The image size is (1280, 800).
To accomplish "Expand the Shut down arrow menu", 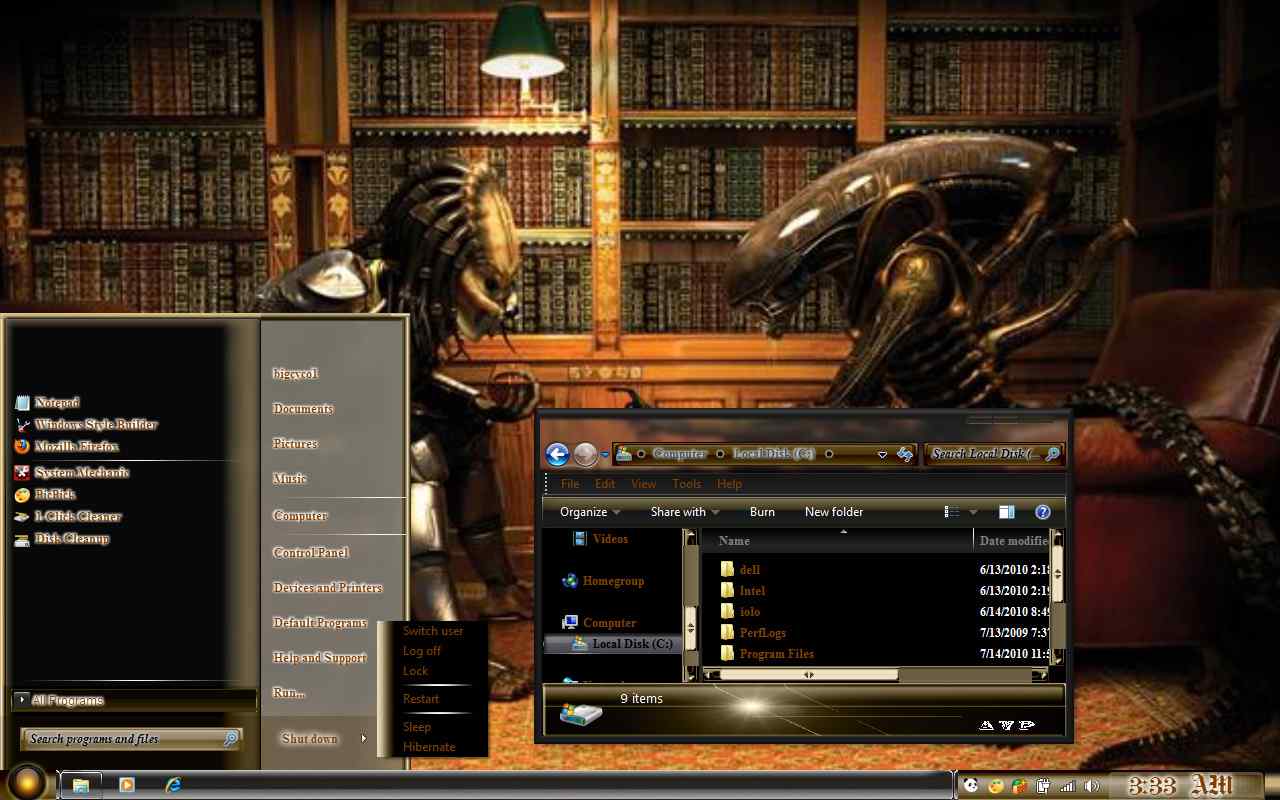I will coord(364,739).
